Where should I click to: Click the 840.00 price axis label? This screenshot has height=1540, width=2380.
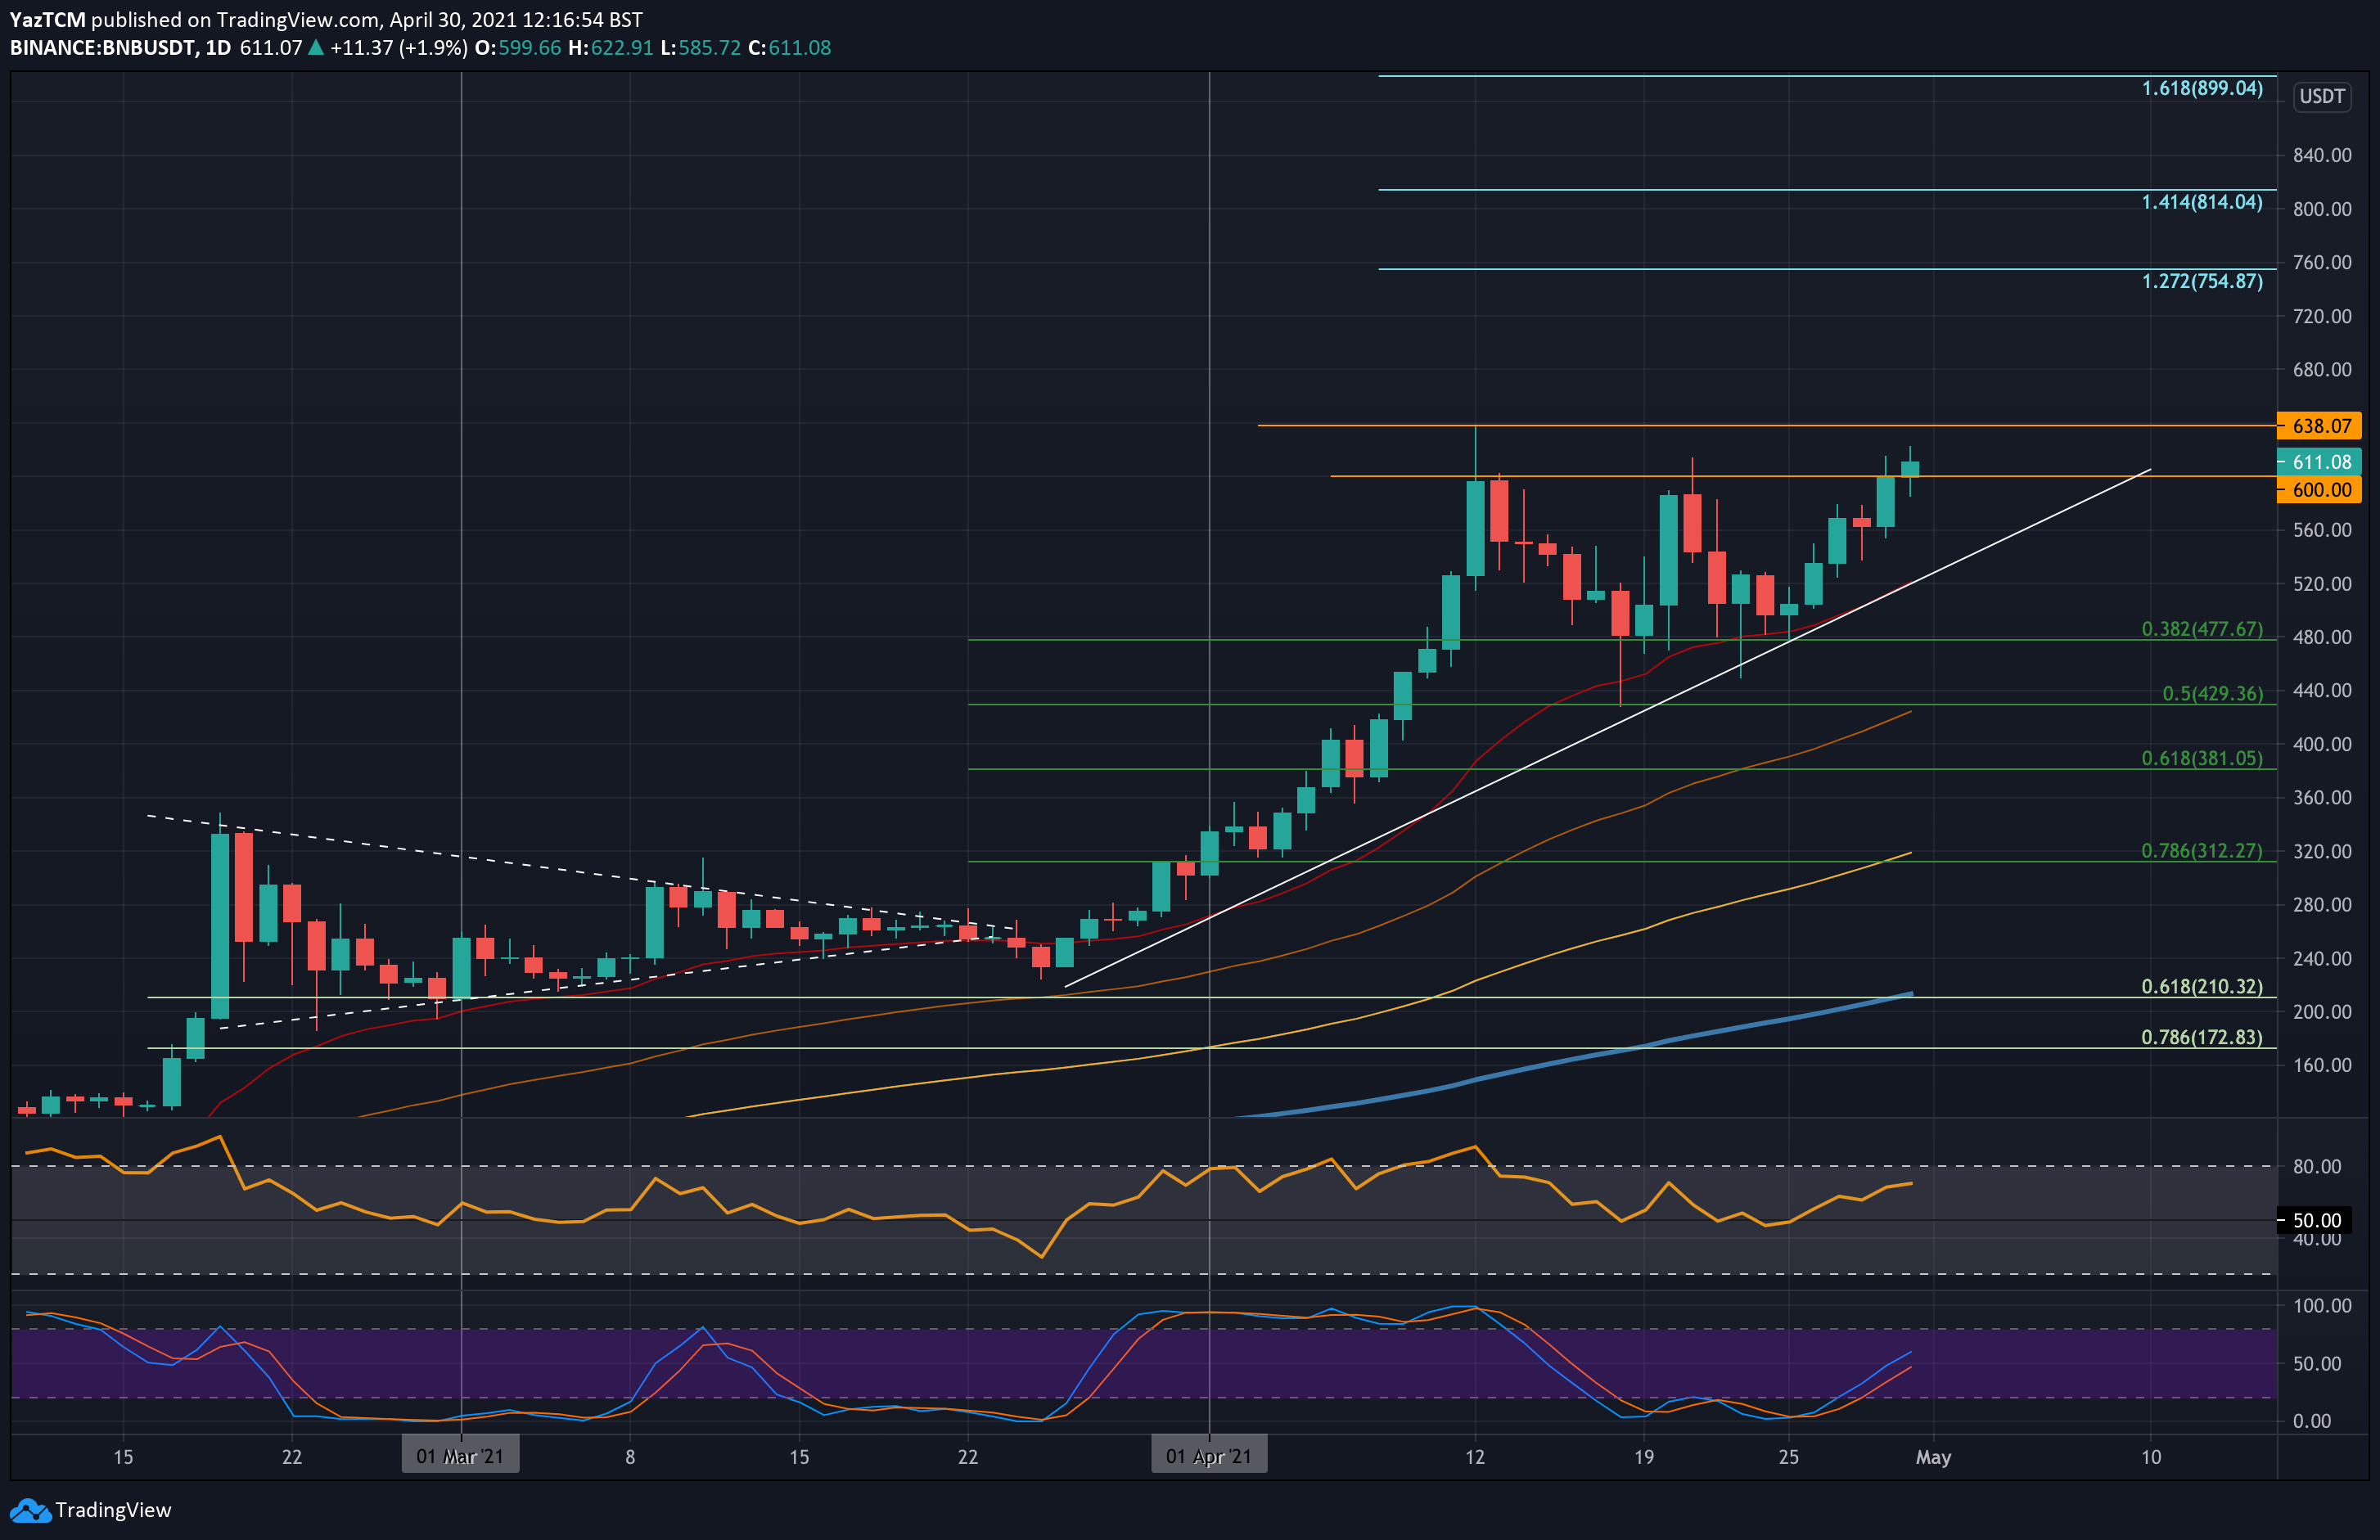click(2322, 156)
